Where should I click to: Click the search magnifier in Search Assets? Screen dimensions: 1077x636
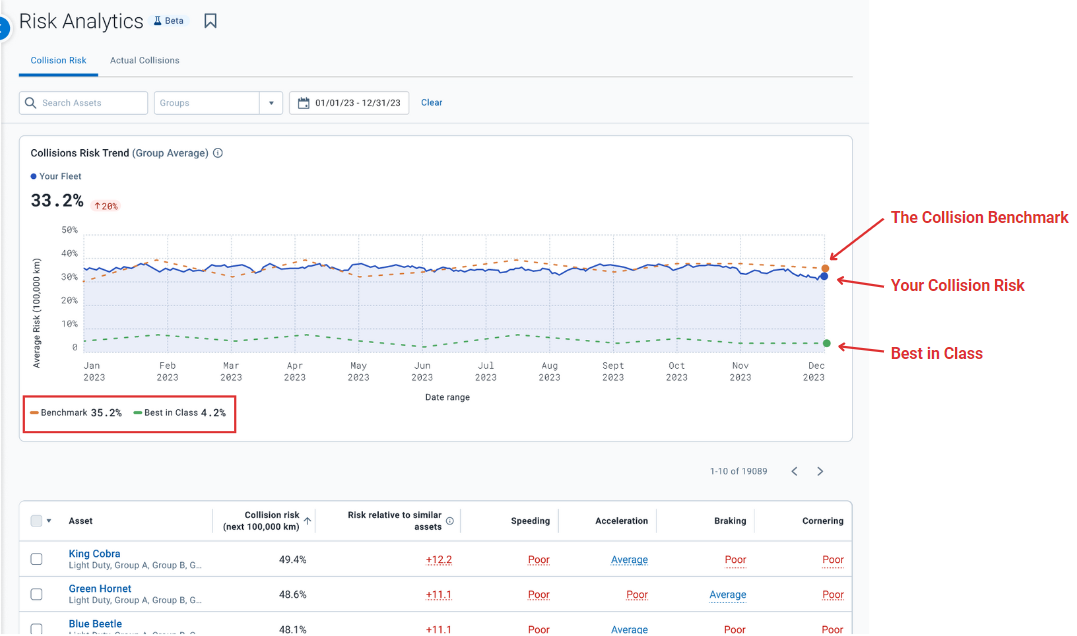[31, 102]
